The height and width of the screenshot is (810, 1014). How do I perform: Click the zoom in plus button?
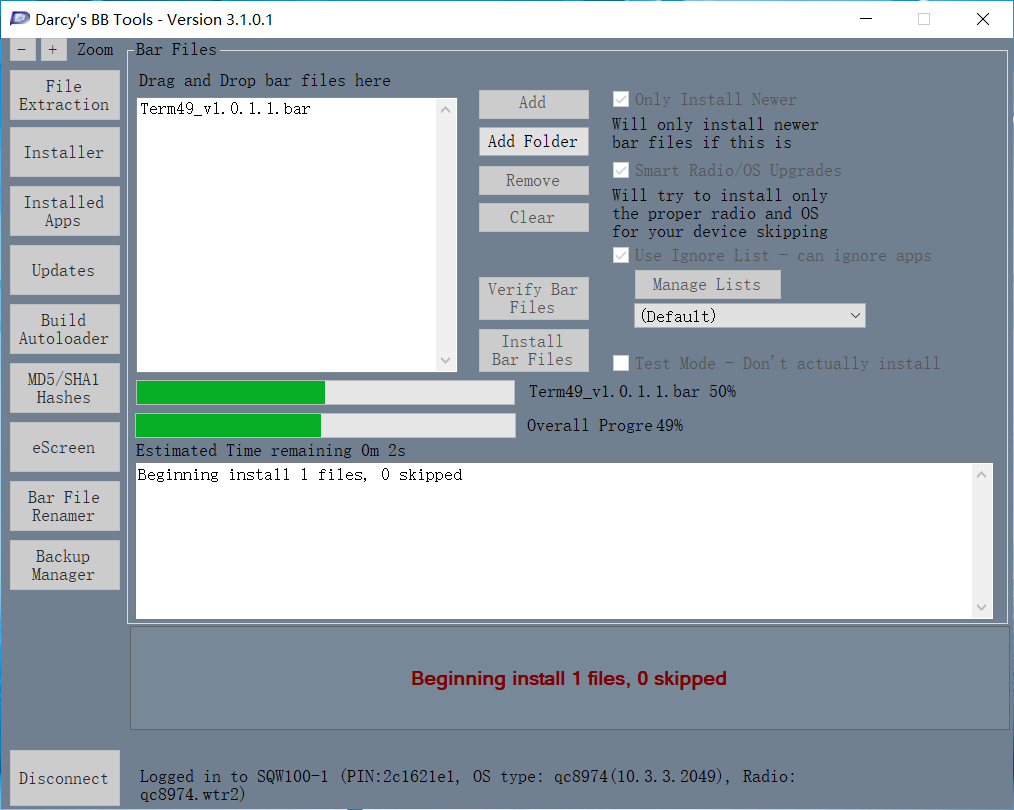pos(53,50)
